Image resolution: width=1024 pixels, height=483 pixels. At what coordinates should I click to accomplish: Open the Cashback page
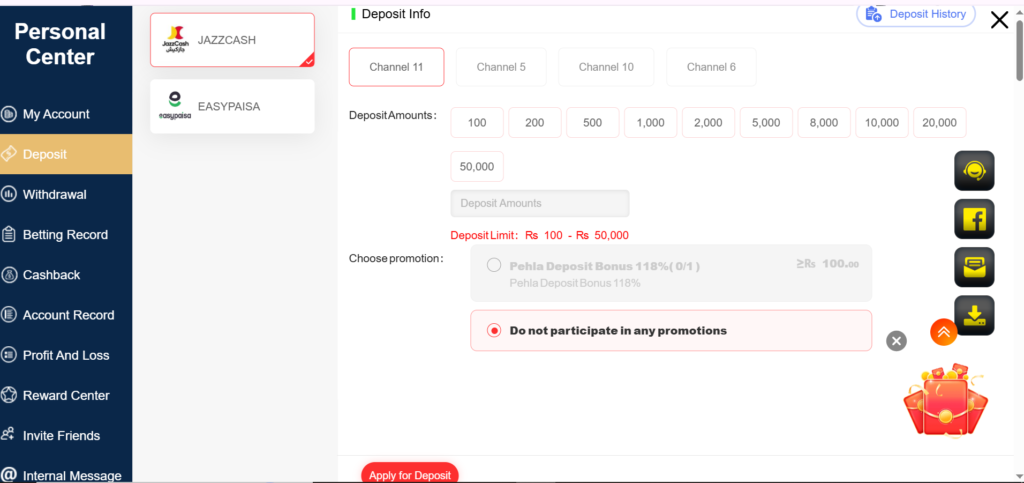click(66, 275)
